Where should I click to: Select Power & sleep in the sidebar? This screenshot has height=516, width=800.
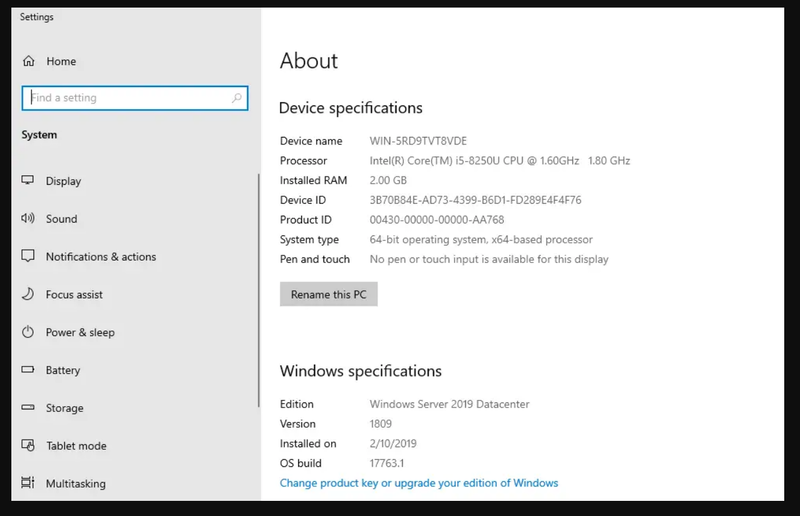(x=80, y=332)
